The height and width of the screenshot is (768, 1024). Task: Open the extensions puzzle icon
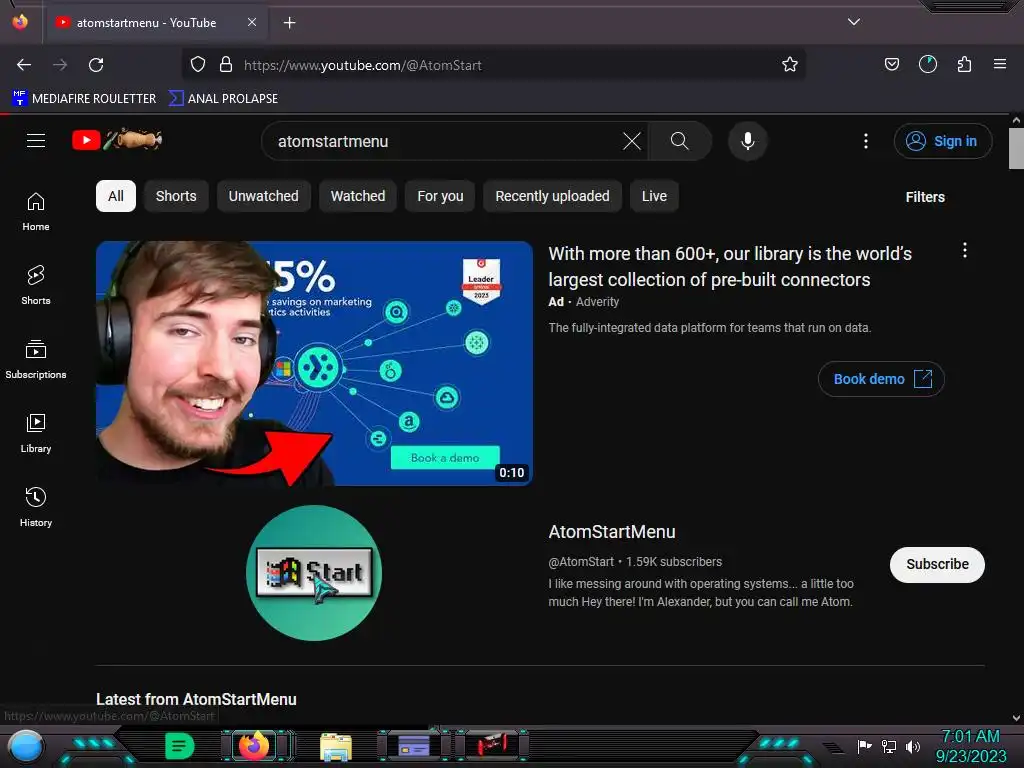(x=964, y=64)
